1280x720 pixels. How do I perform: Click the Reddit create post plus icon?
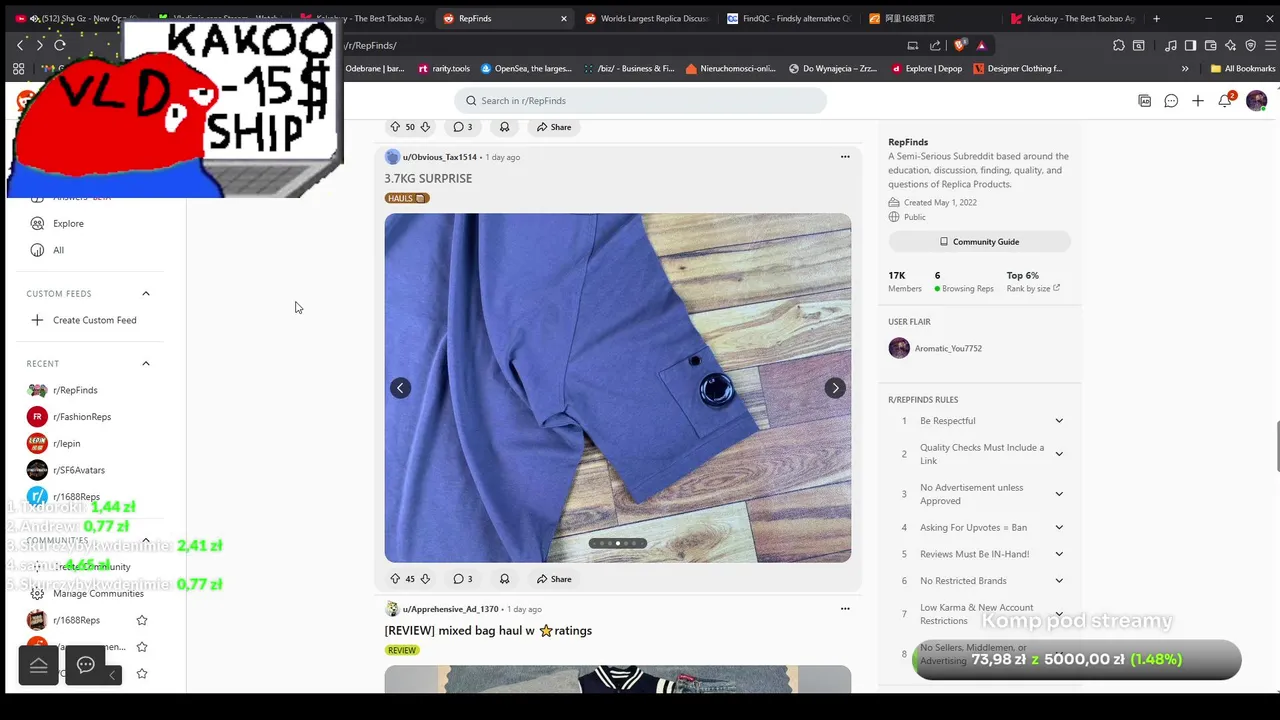pyautogui.click(x=1198, y=101)
